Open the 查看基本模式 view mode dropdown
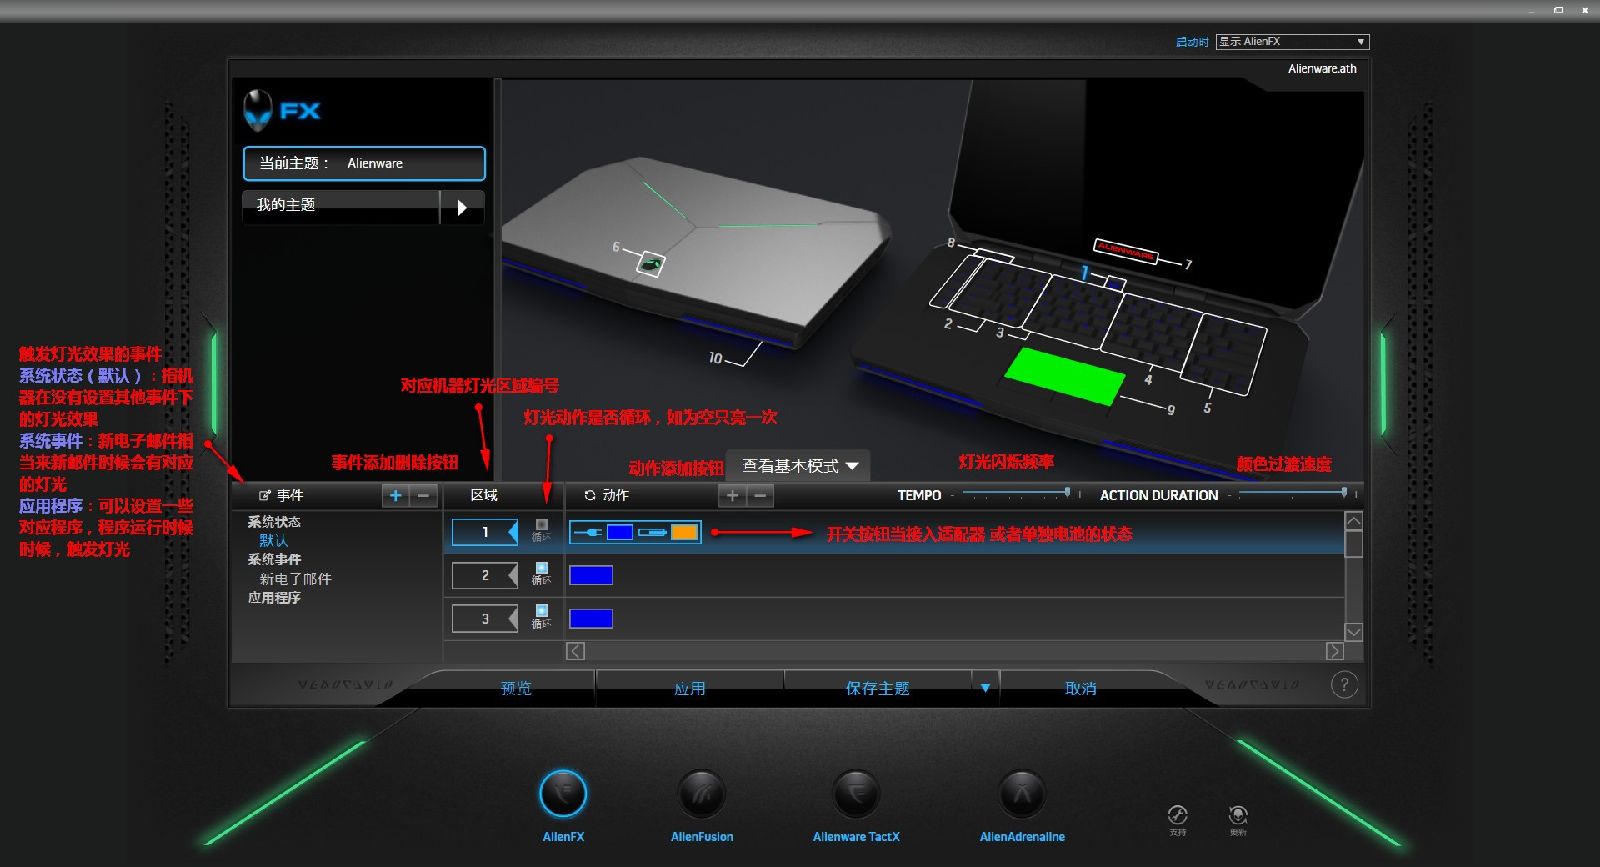 [799, 466]
